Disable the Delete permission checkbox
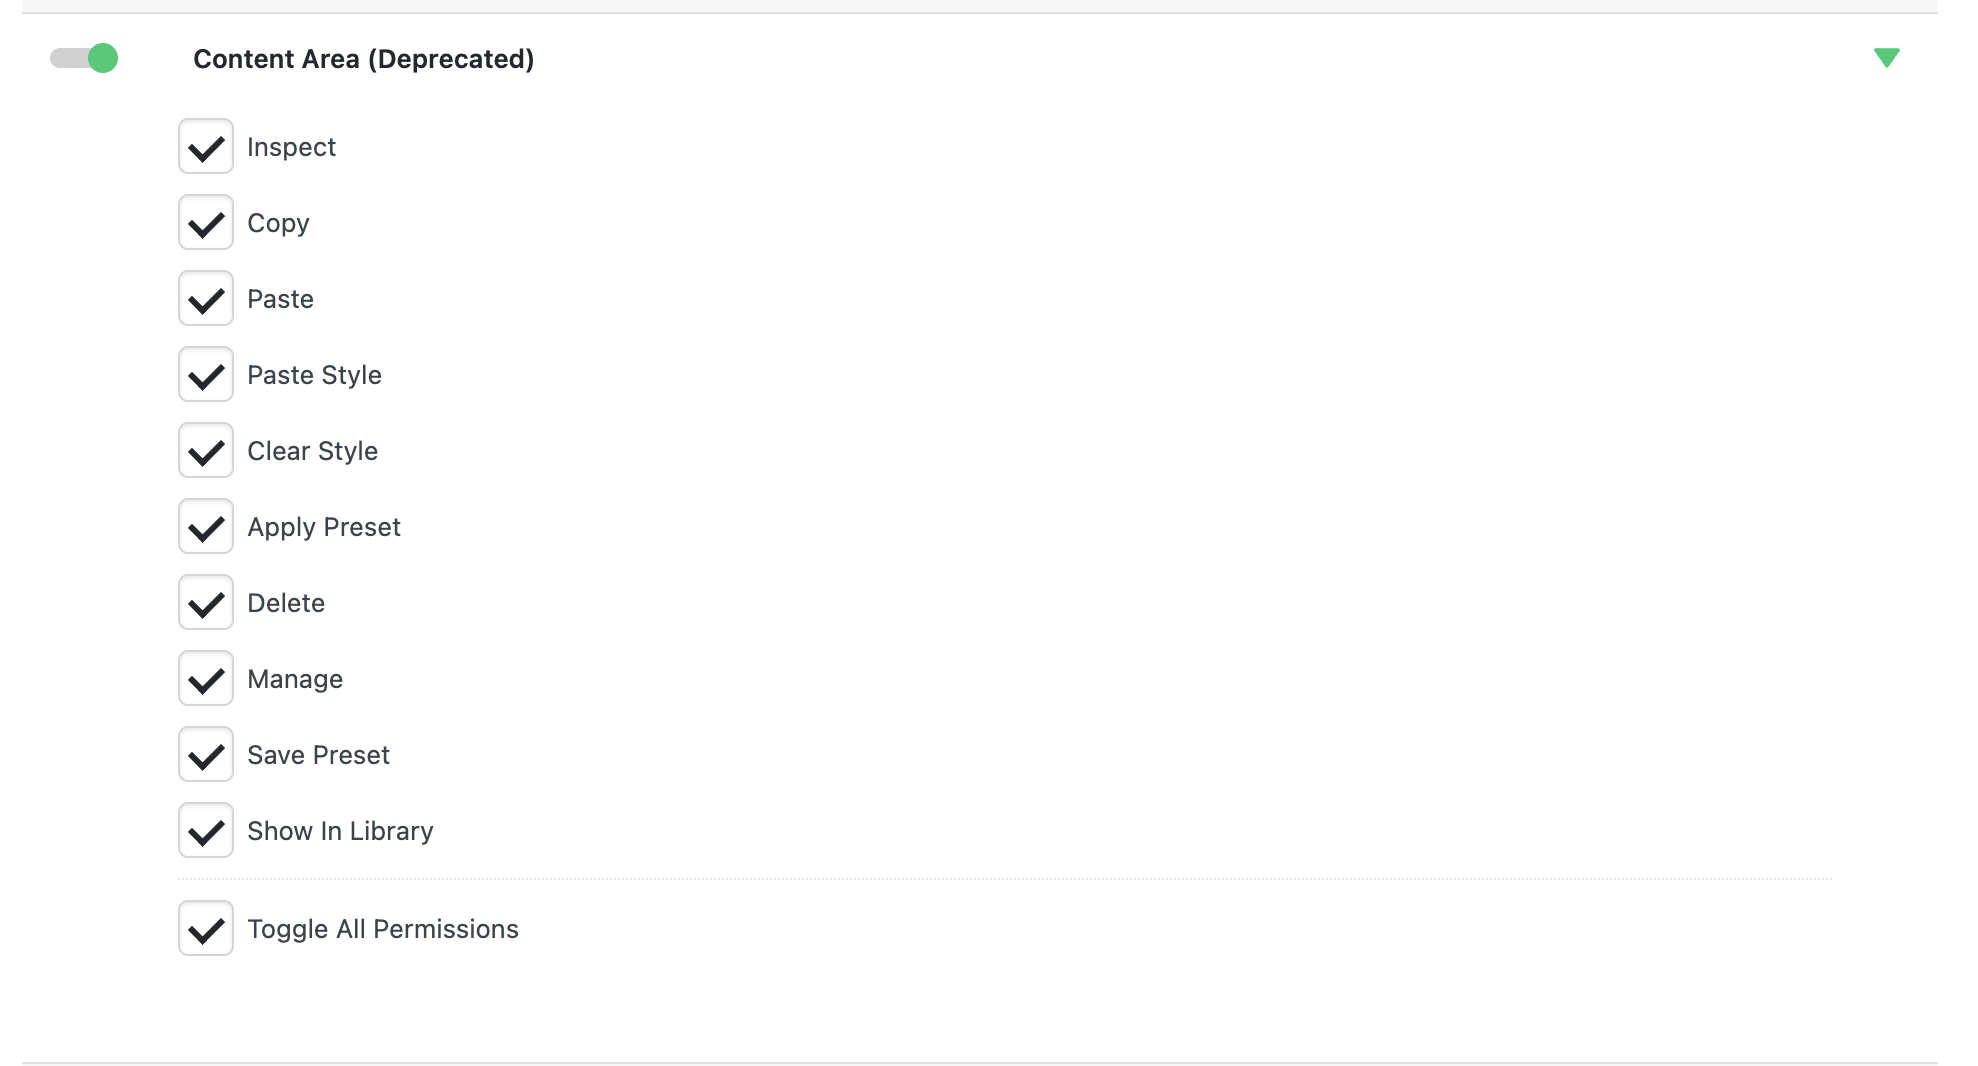The width and height of the screenshot is (1978, 1066). click(x=206, y=603)
